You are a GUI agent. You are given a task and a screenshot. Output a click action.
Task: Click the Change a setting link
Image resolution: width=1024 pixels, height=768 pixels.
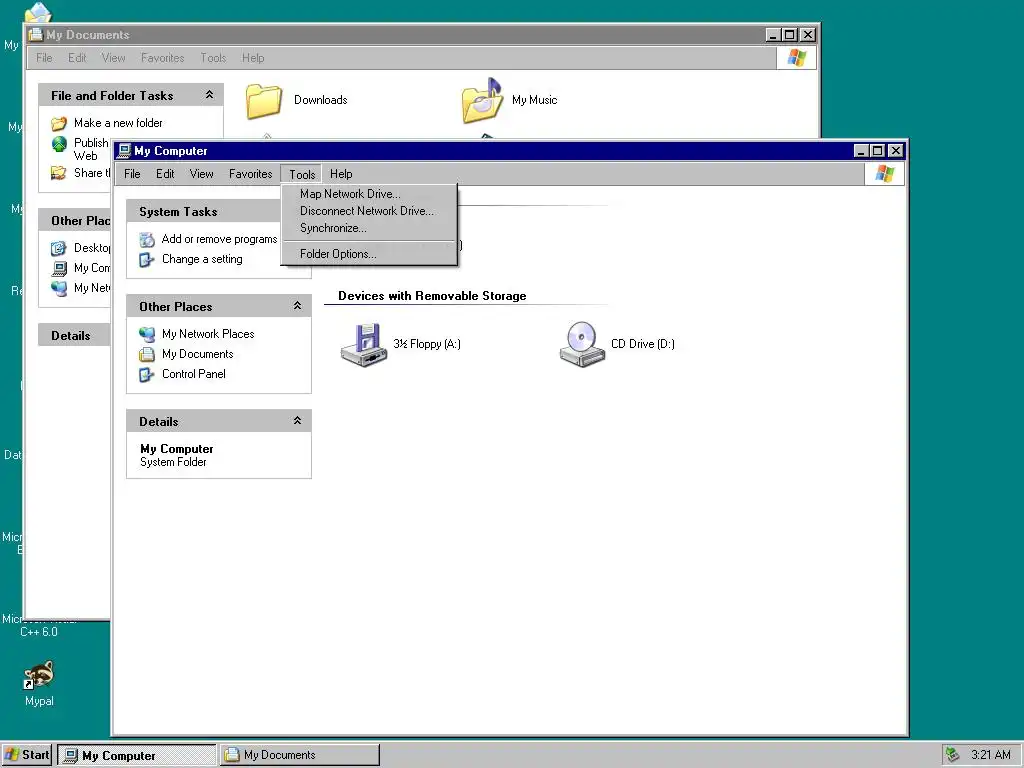coord(202,259)
